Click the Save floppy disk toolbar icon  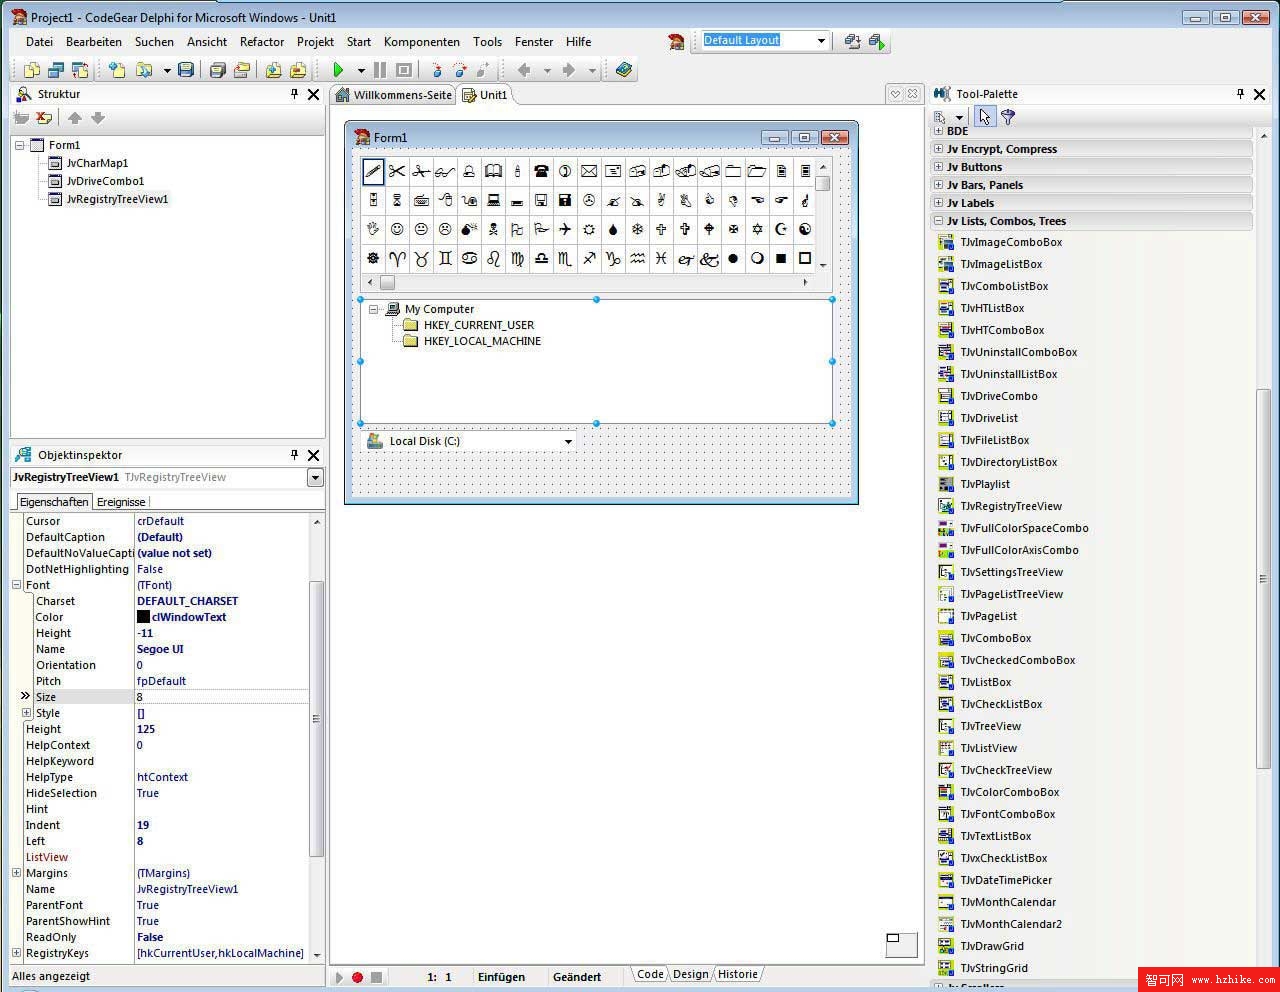(x=186, y=70)
